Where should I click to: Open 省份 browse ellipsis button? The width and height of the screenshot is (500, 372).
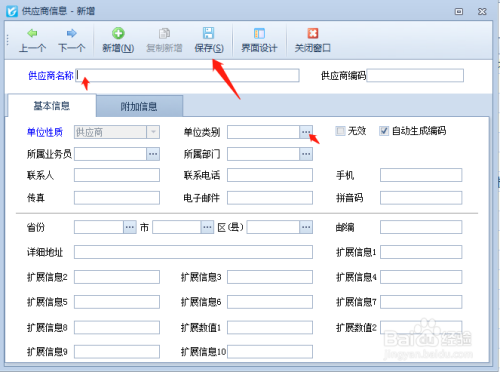click(130, 227)
